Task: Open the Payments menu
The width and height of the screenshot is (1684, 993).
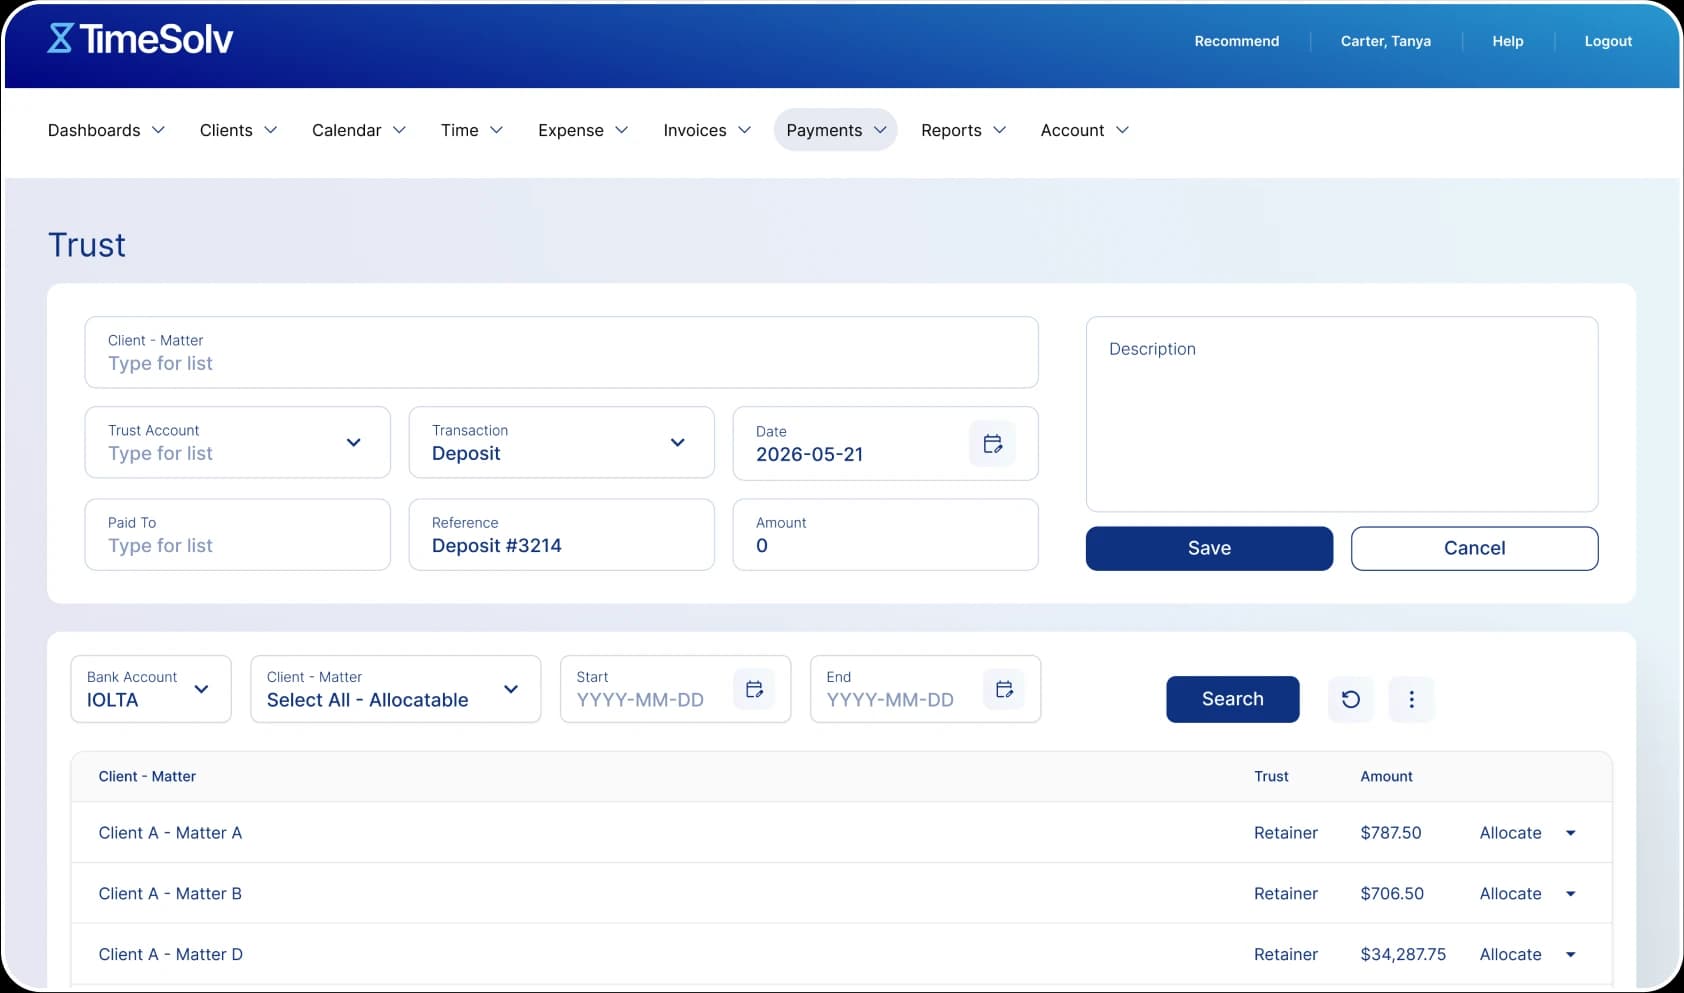Action: click(835, 130)
